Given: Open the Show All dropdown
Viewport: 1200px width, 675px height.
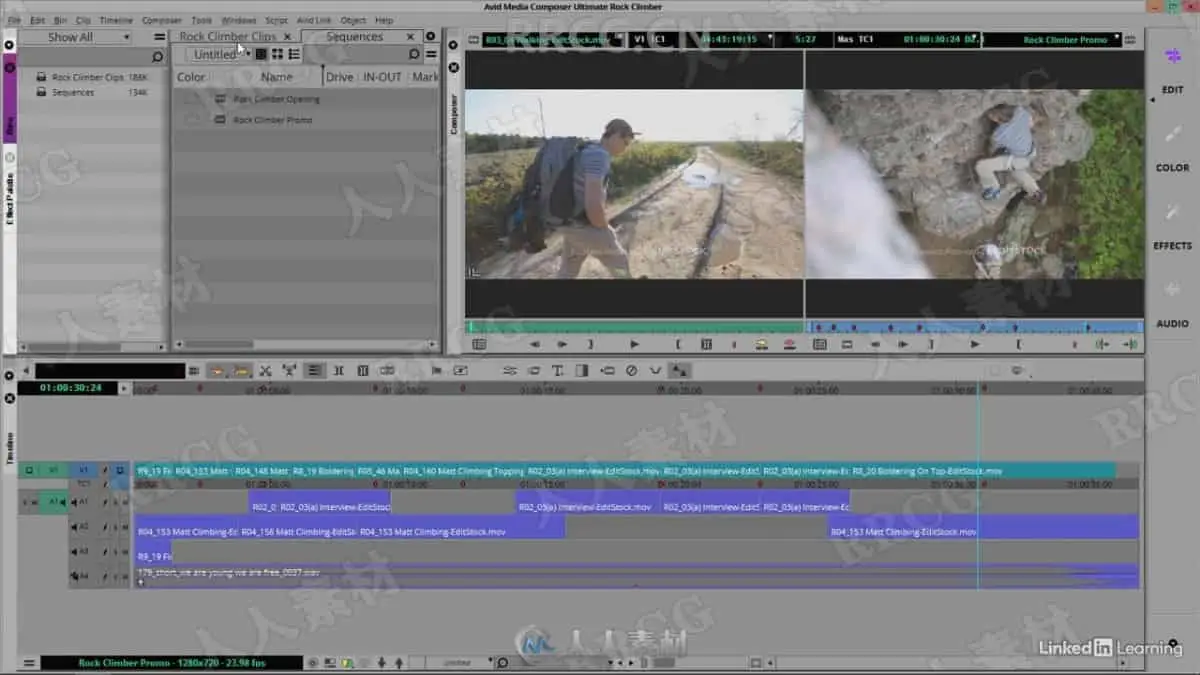Looking at the screenshot, I should pos(75,37).
